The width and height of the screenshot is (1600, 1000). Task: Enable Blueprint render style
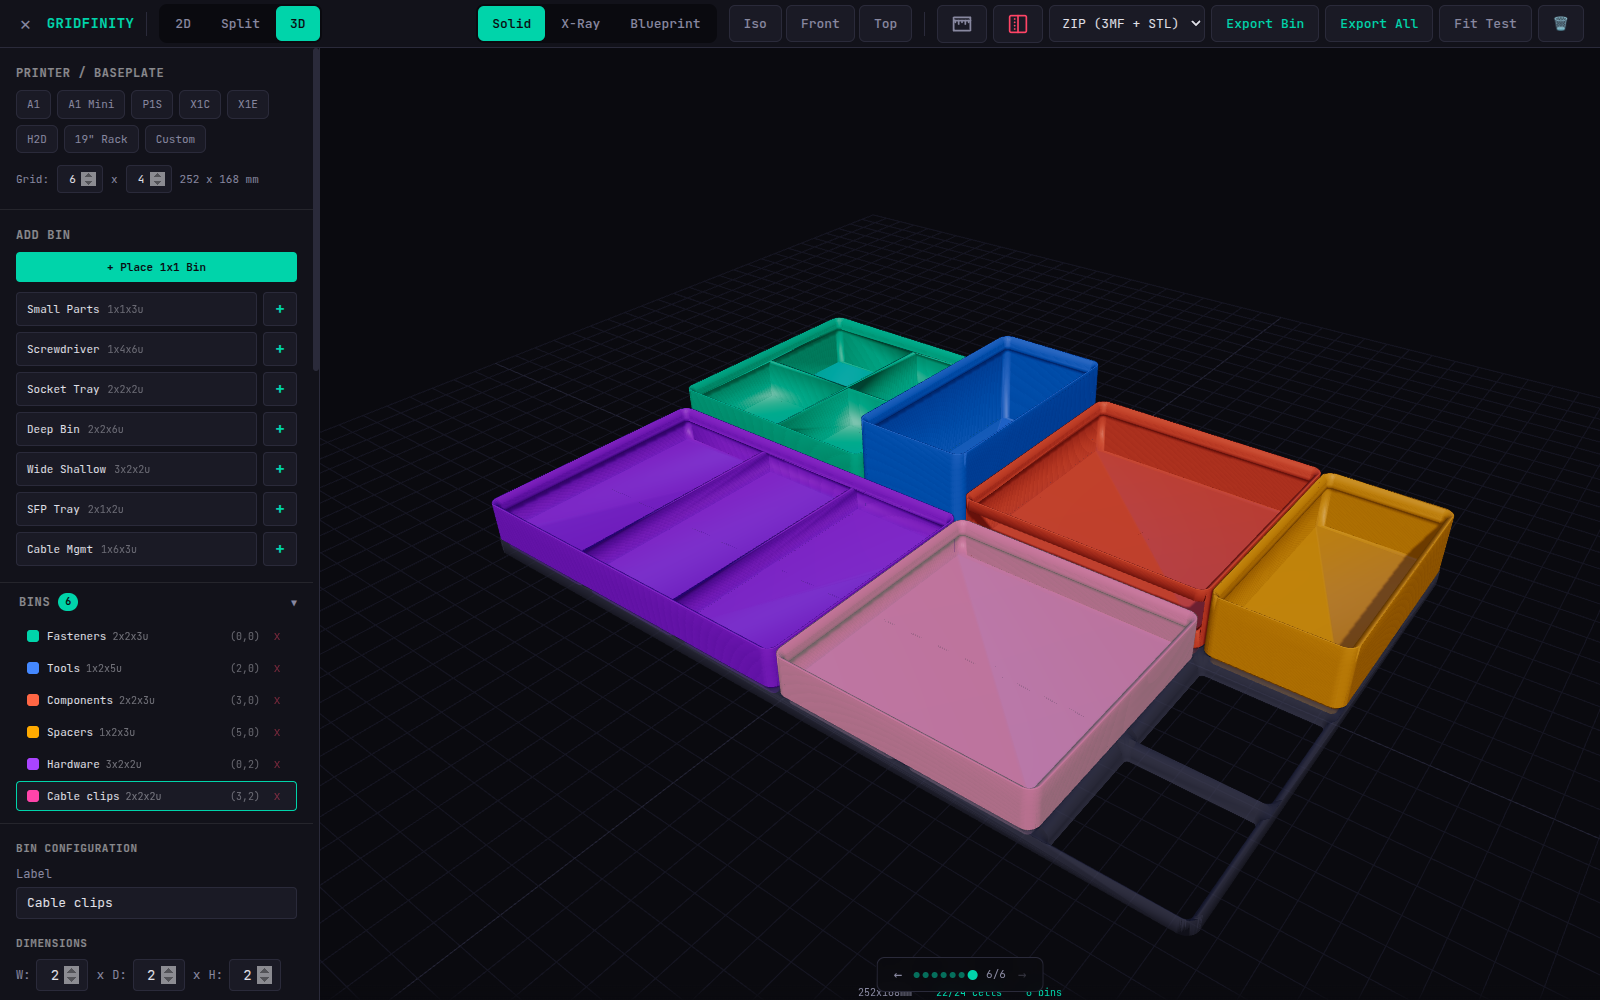pyautogui.click(x=665, y=24)
